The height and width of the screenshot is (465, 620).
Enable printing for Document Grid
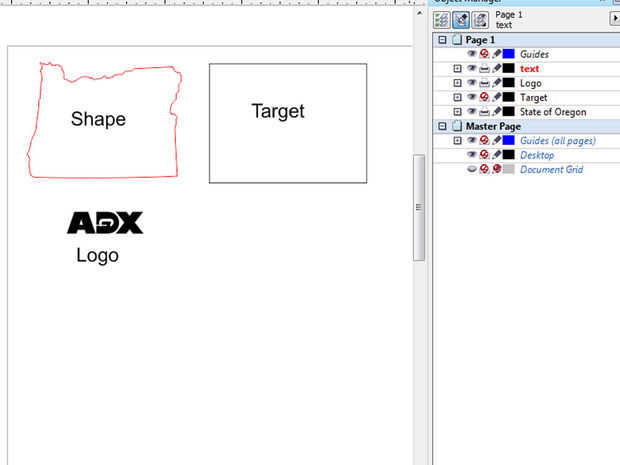(x=484, y=169)
